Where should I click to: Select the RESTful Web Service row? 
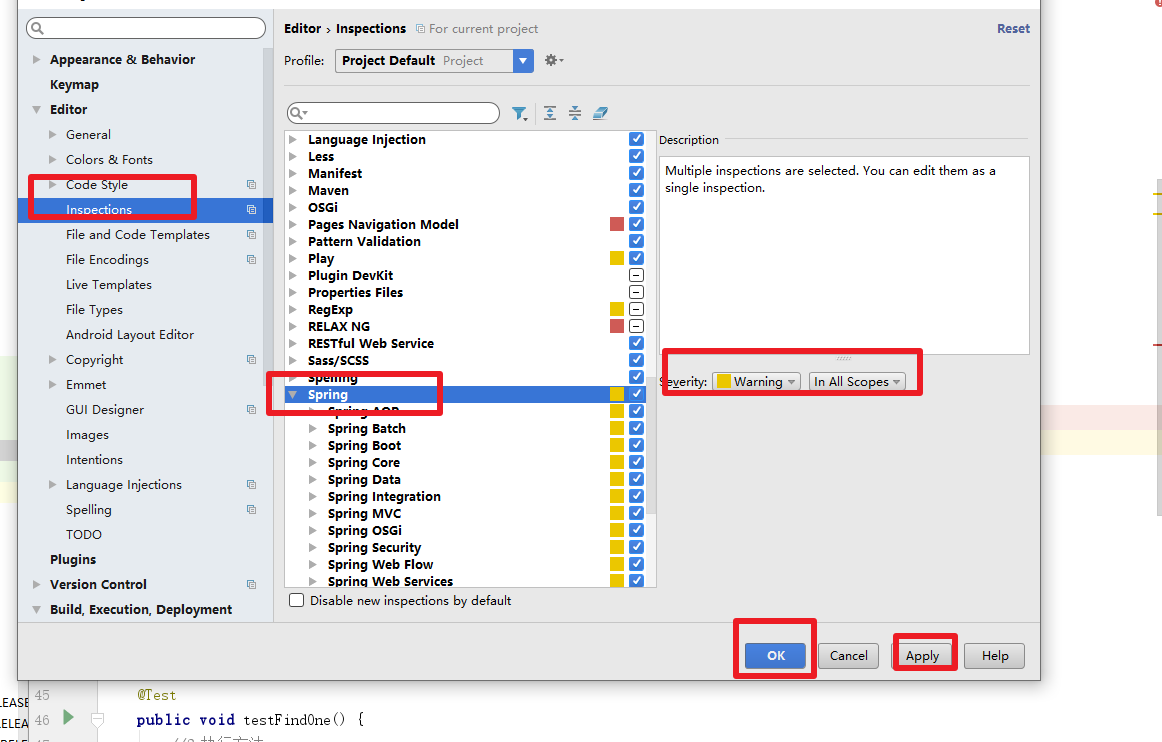(x=465, y=343)
